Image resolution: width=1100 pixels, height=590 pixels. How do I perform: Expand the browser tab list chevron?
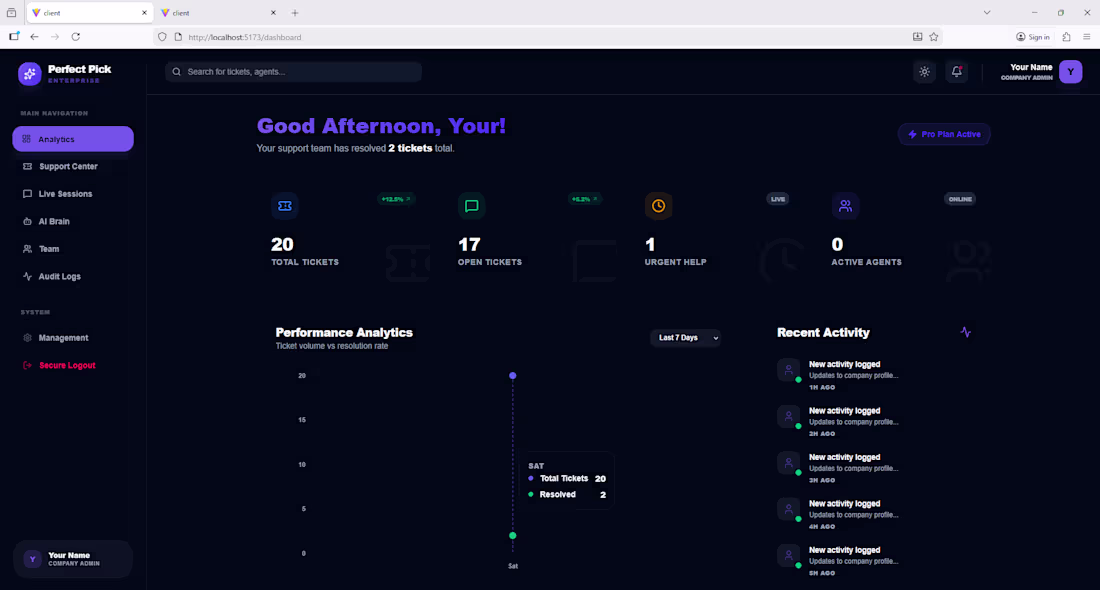click(x=986, y=13)
